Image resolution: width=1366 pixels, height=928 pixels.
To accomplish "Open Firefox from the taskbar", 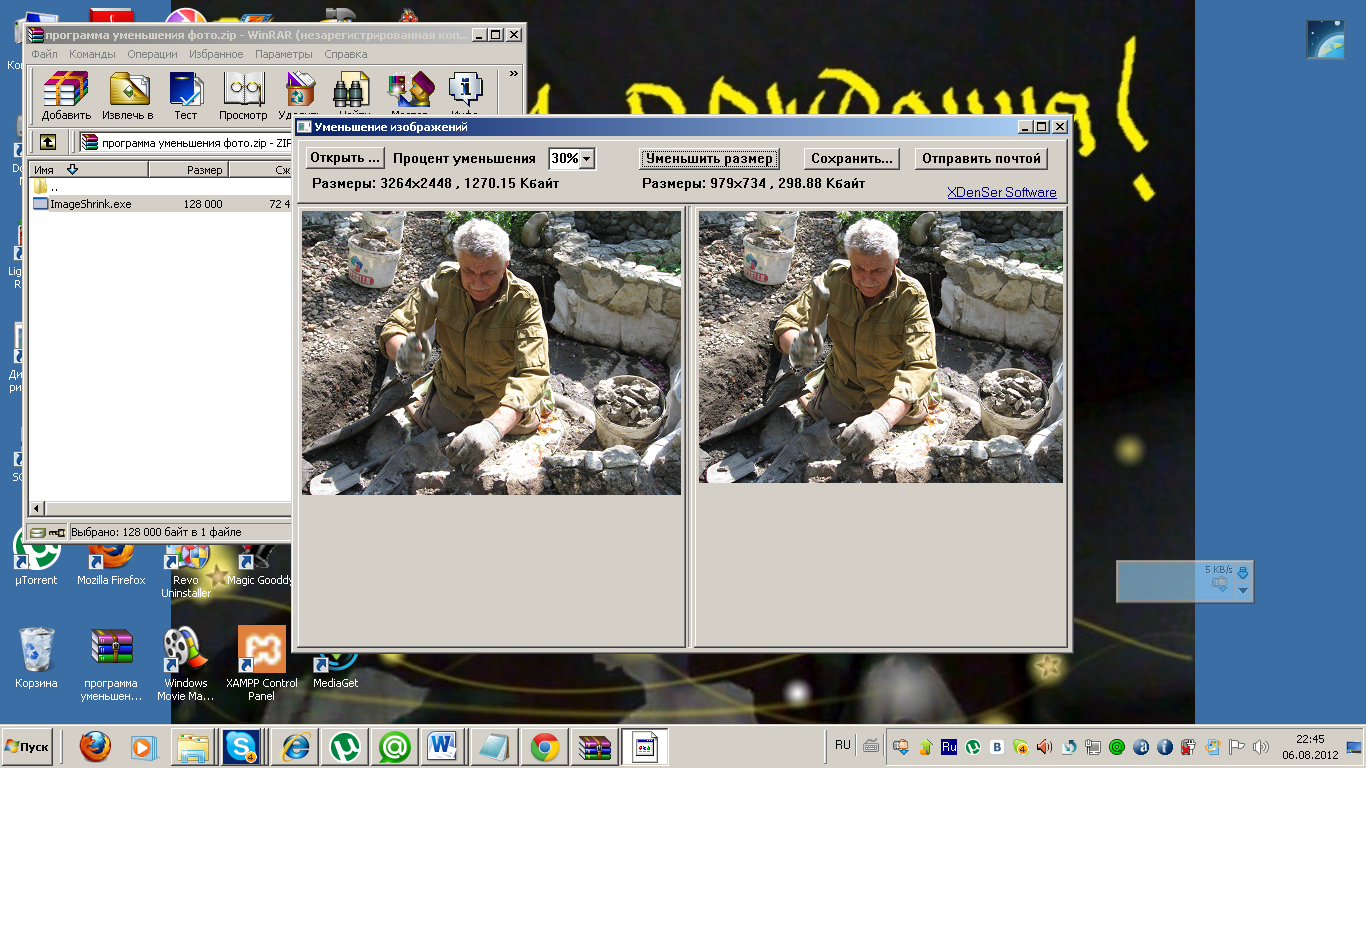I will (95, 747).
